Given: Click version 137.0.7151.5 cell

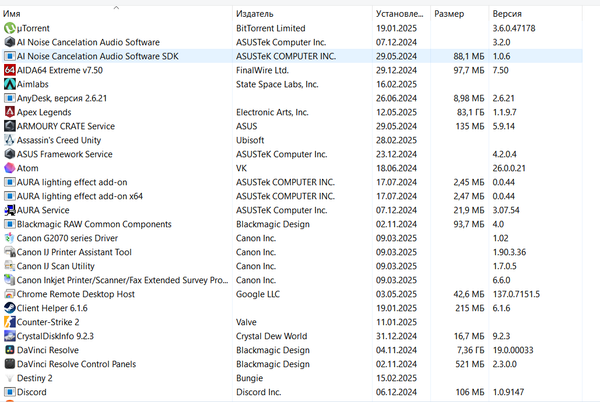Looking at the screenshot, I should 516,294.
